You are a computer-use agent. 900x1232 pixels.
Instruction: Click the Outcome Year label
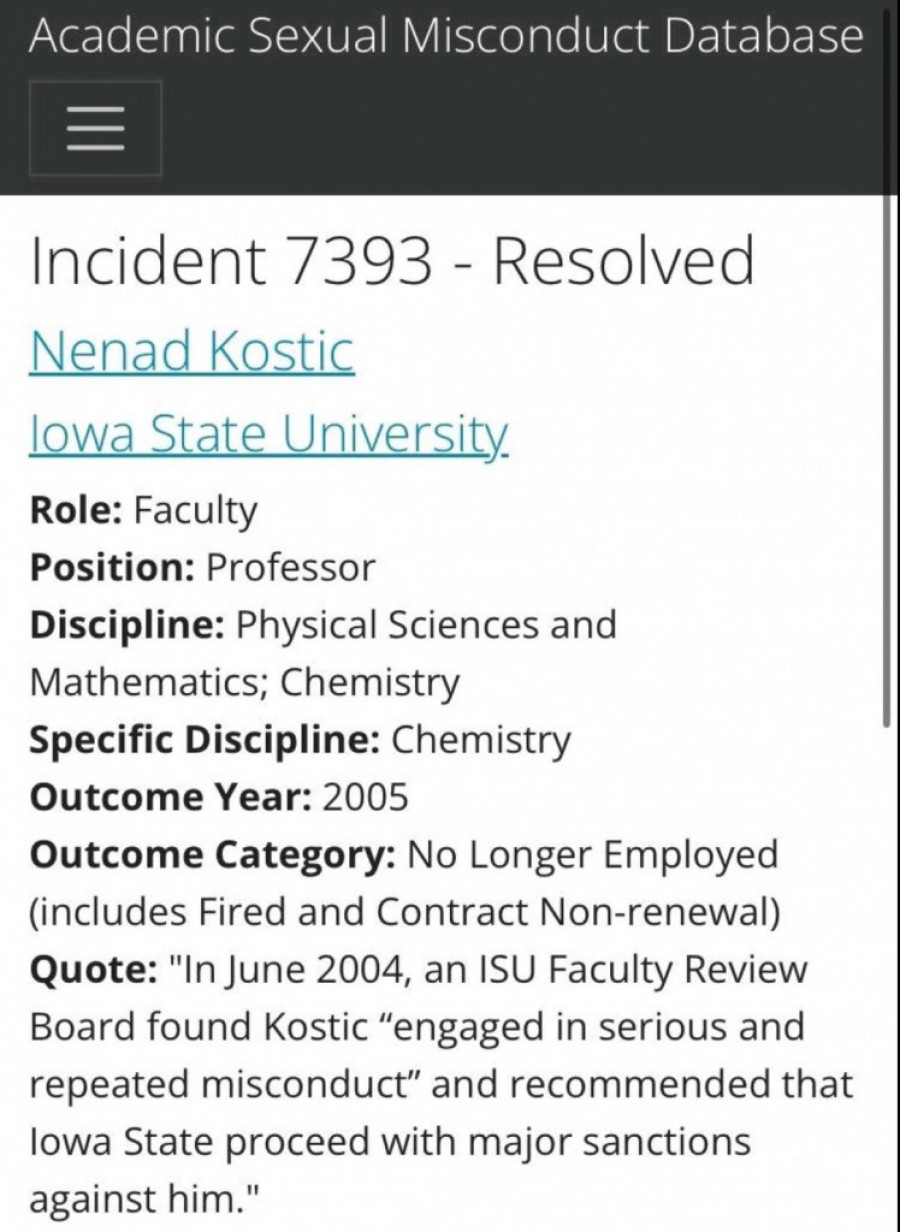[172, 797]
